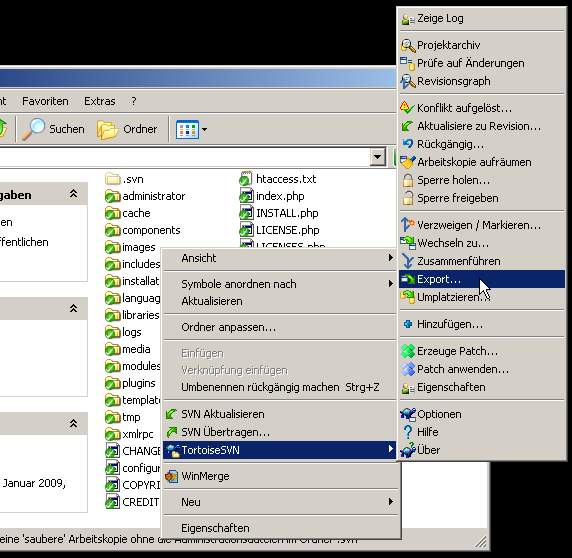Viewport: 572px width, 558px height.
Task: Click the Optionen settings icon
Action: tap(408, 414)
